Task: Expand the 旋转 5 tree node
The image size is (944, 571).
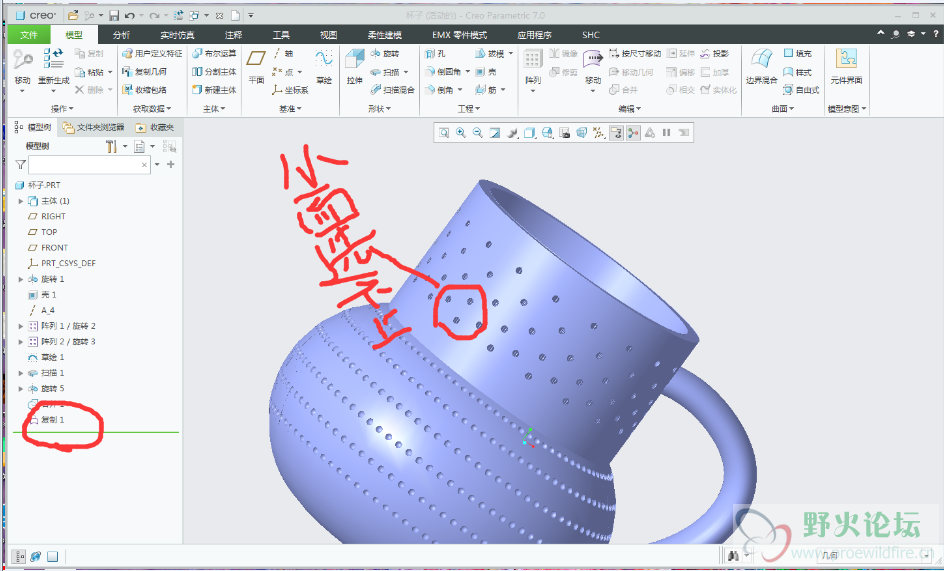Action: (20, 389)
